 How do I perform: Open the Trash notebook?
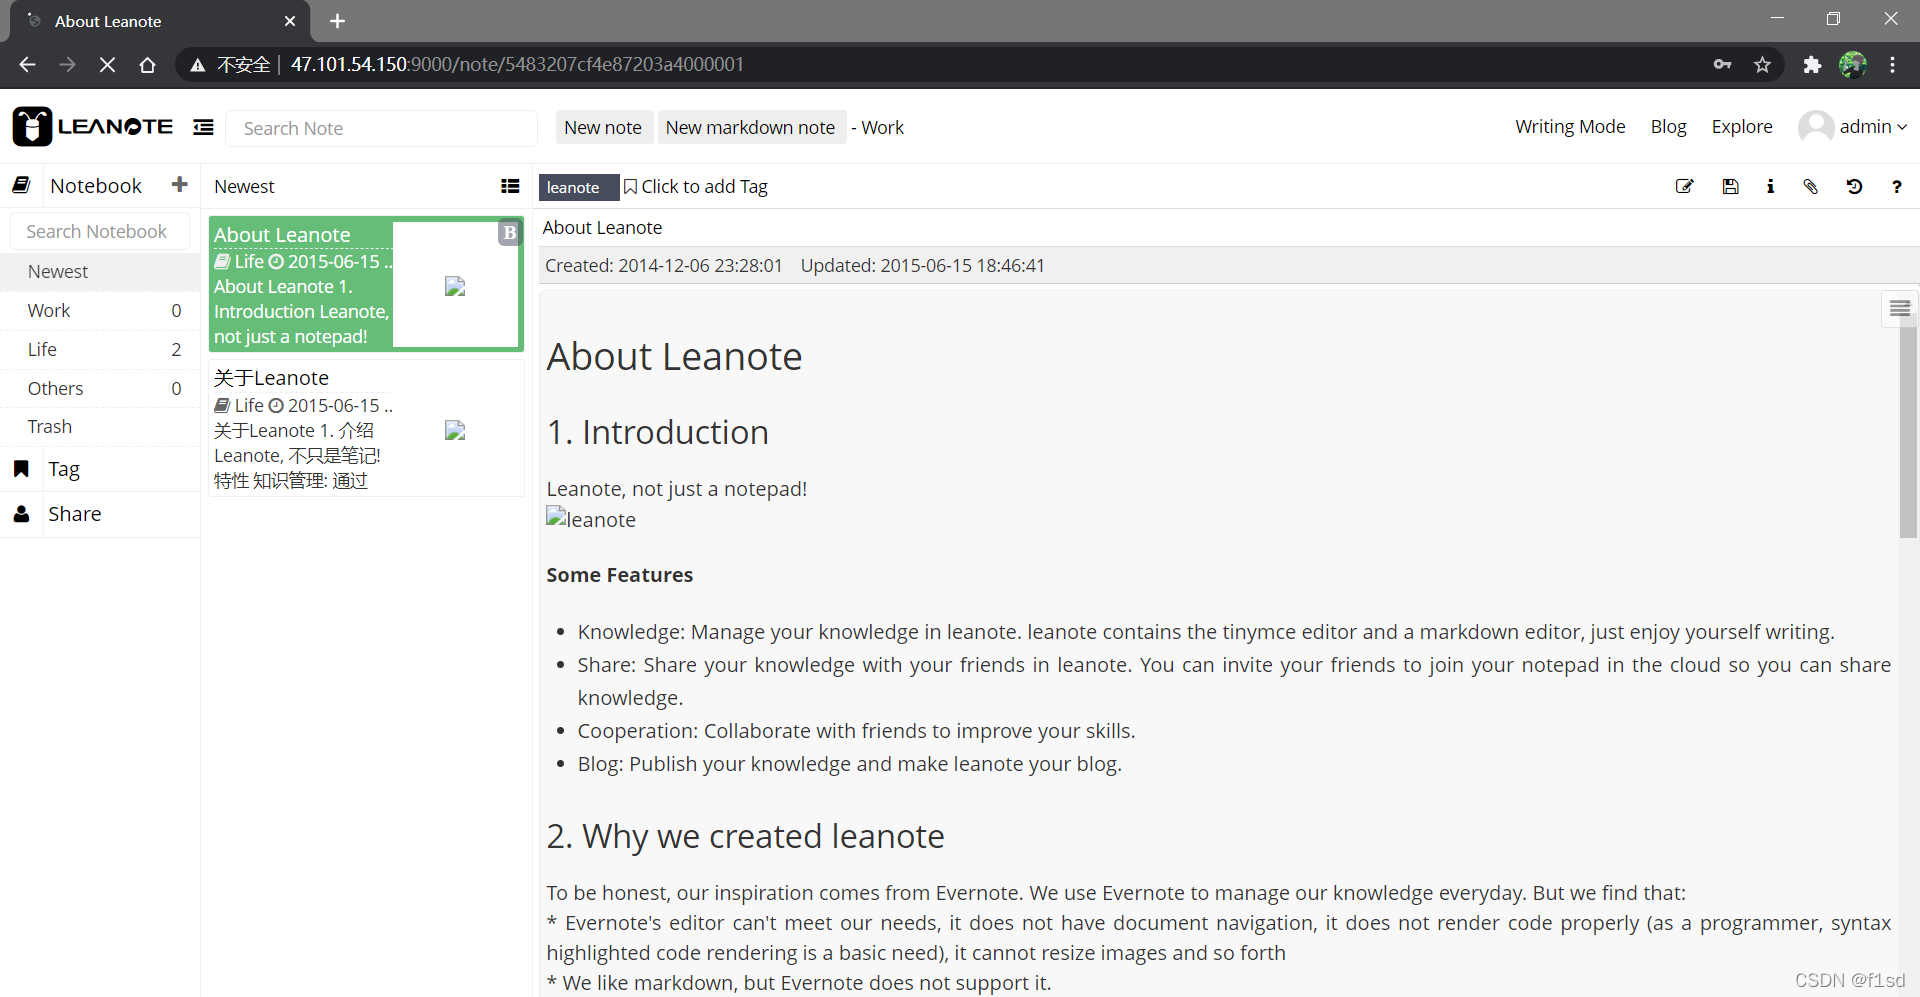tap(100, 427)
